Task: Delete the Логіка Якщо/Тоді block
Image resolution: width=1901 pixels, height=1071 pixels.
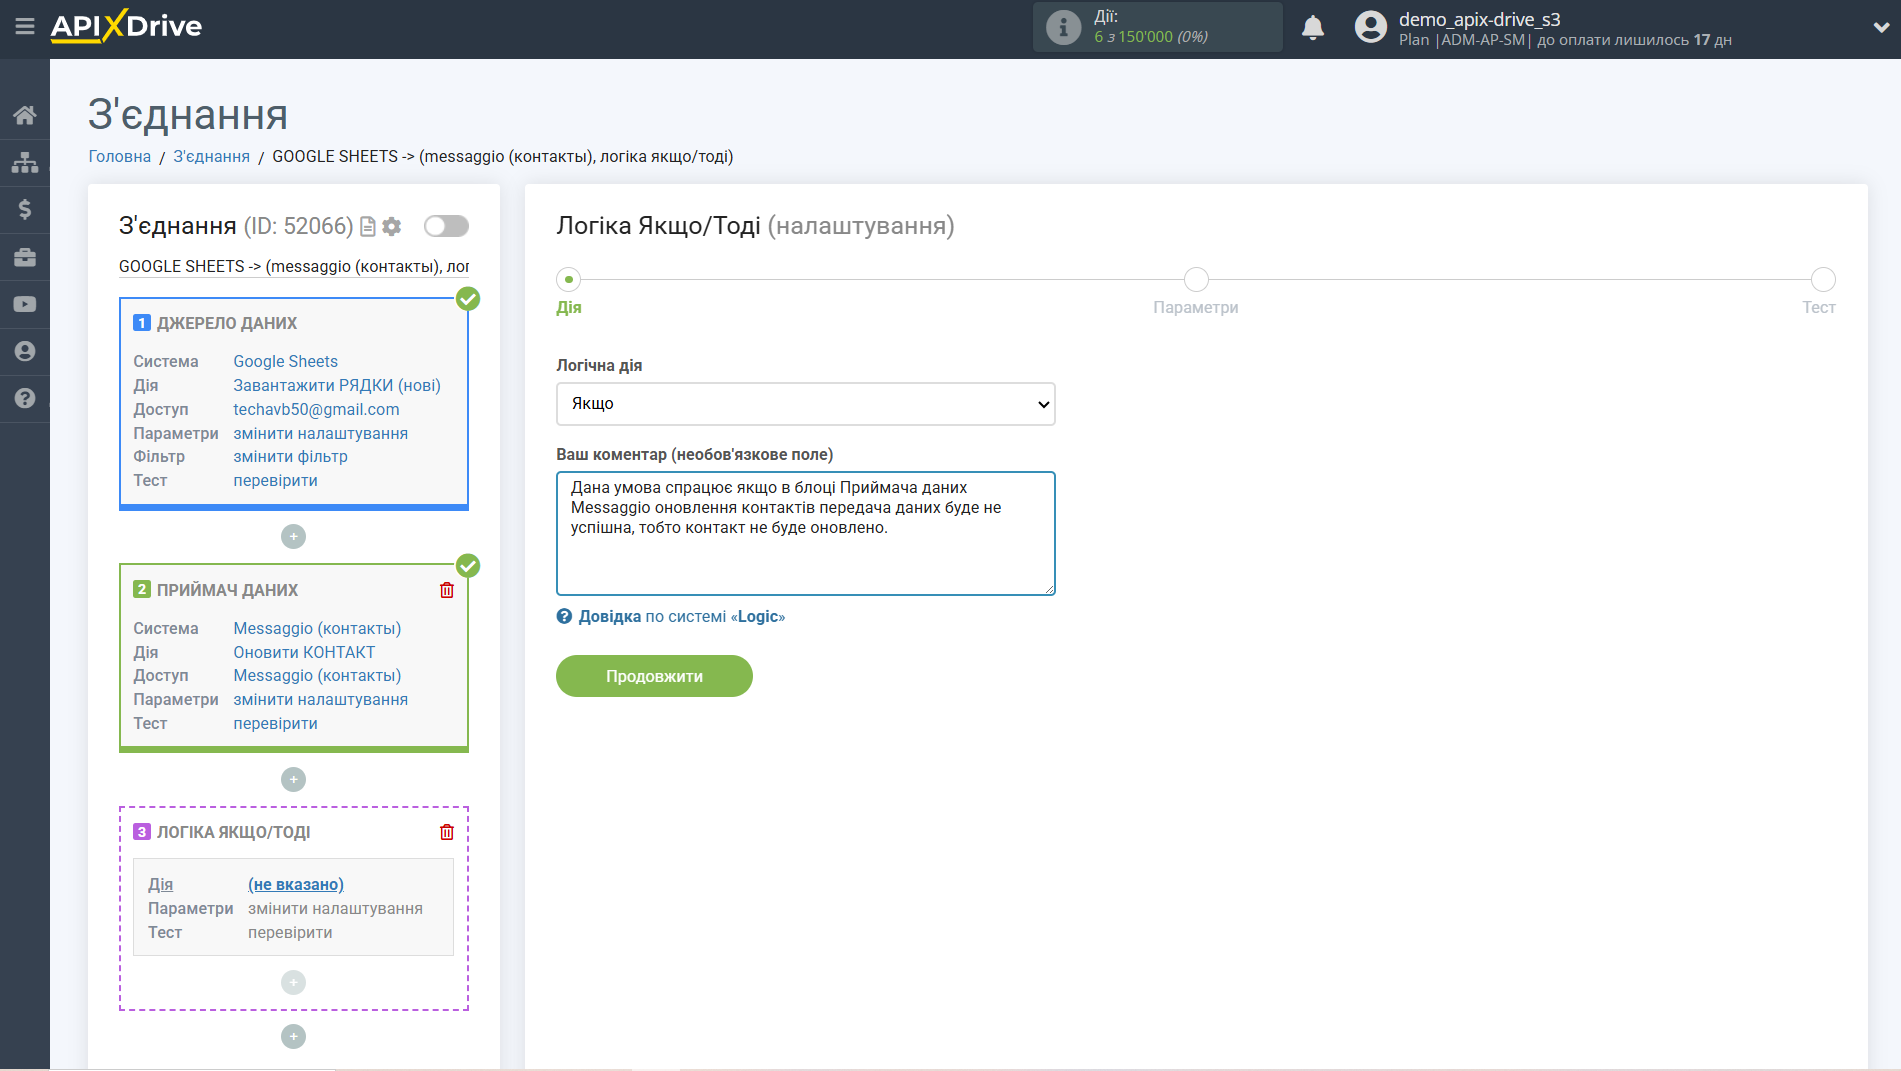Action: pyautogui.click(x=446, y=832)
